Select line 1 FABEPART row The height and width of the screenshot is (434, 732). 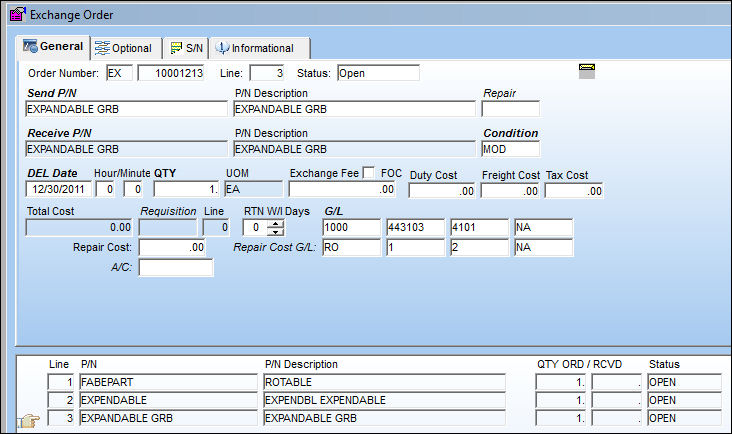(x=168, y=382)
